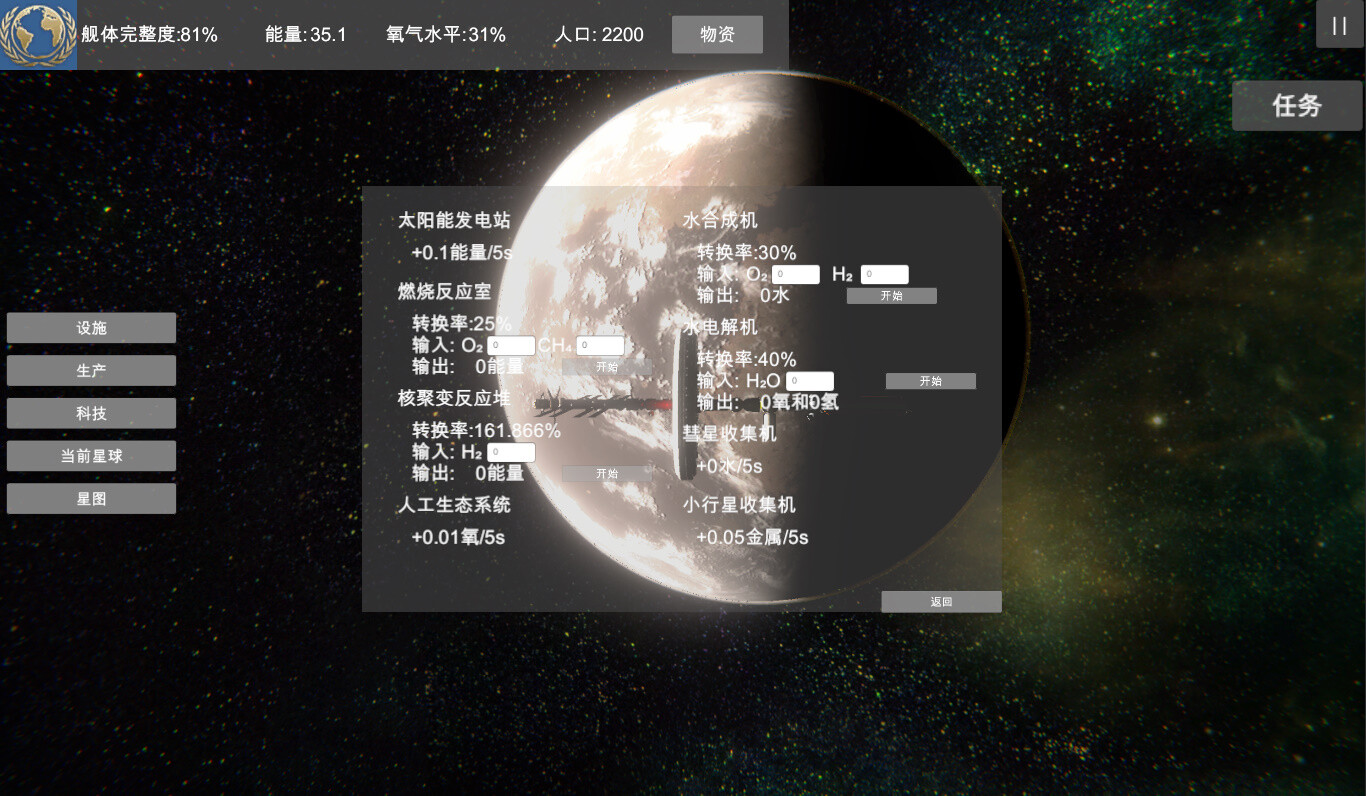Start the 燃烧反应室 combustion reaction
The image size is (1366, 796).
607,366
